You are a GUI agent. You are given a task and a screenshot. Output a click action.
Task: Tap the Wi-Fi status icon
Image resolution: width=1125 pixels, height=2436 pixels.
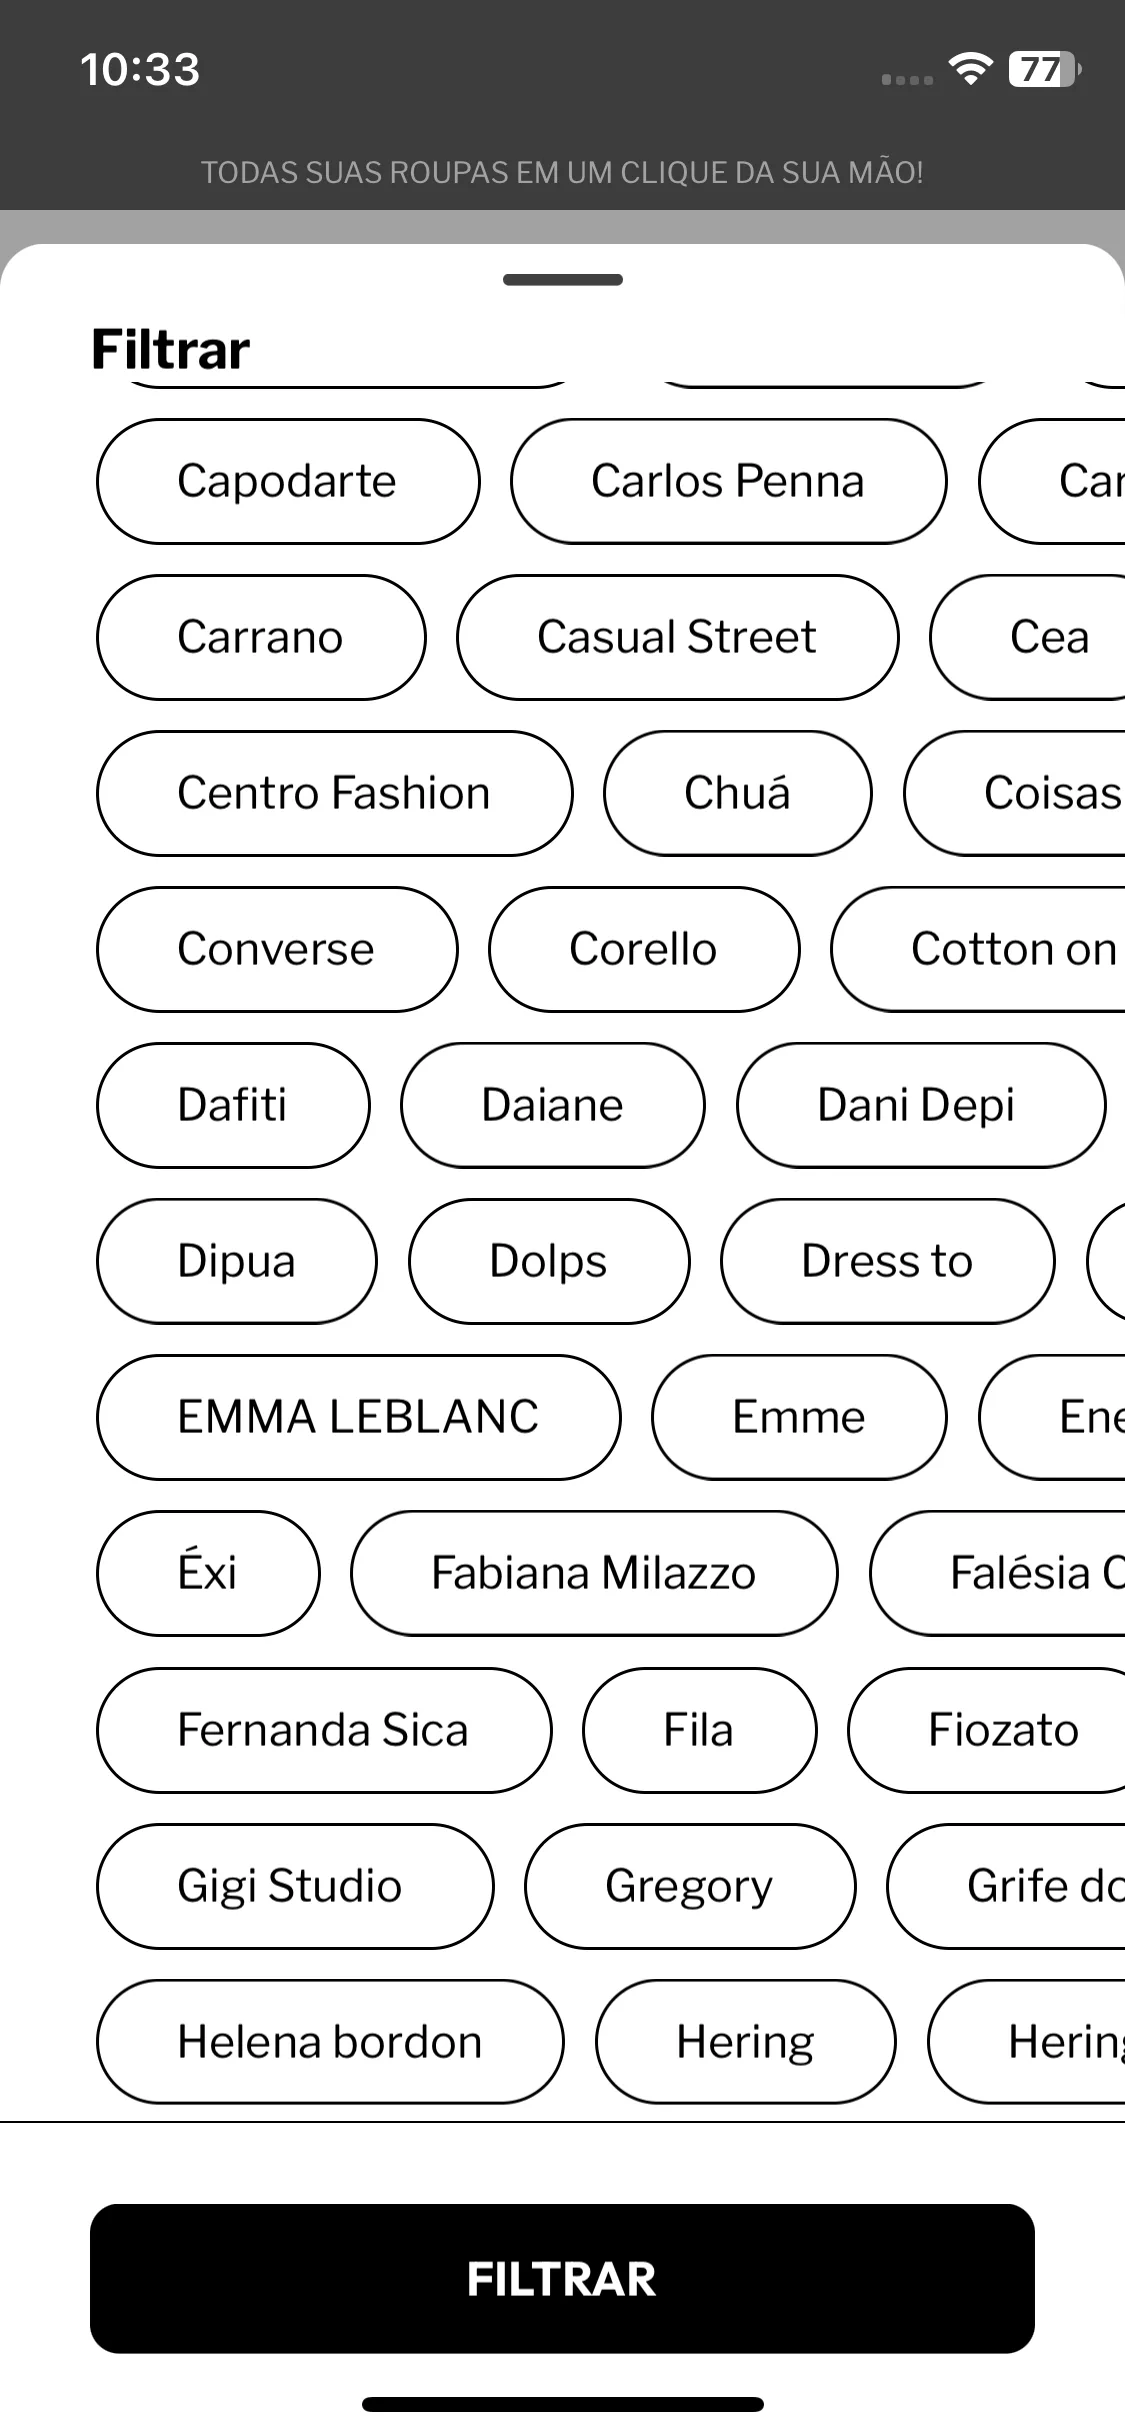click(x=970, y=69)
